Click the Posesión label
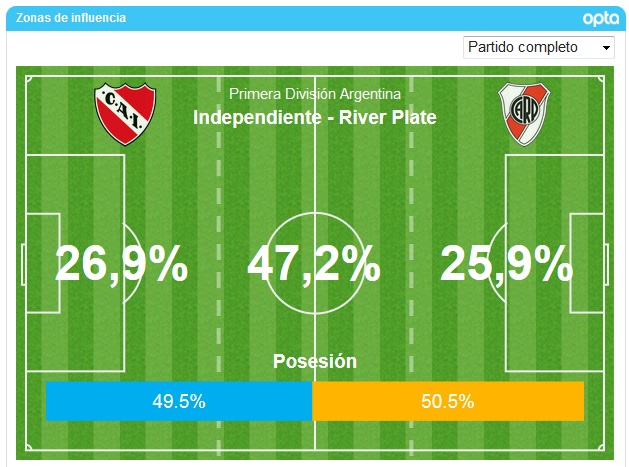 click(315, 361)
